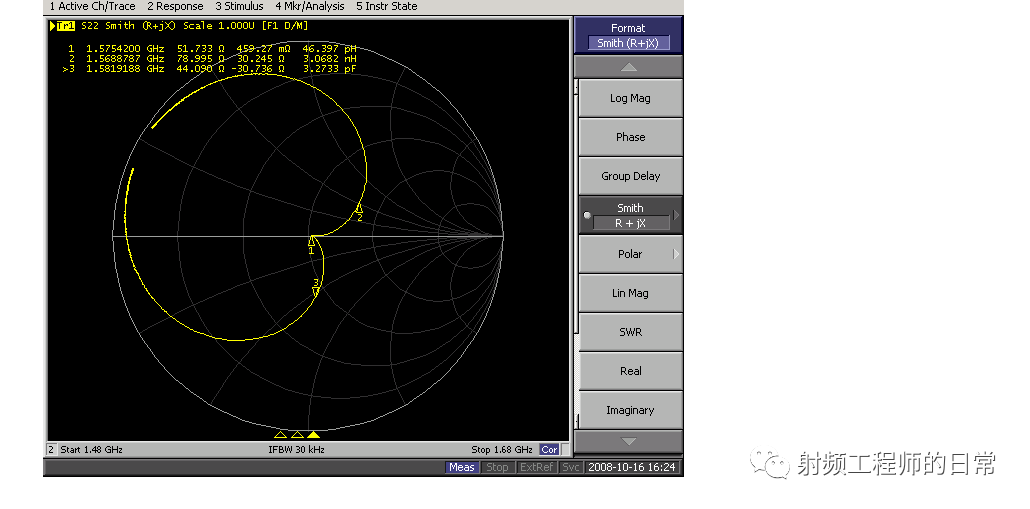Screen dimensions: 1030x509
Task: Select Real format
Action: tap(630, 371)
